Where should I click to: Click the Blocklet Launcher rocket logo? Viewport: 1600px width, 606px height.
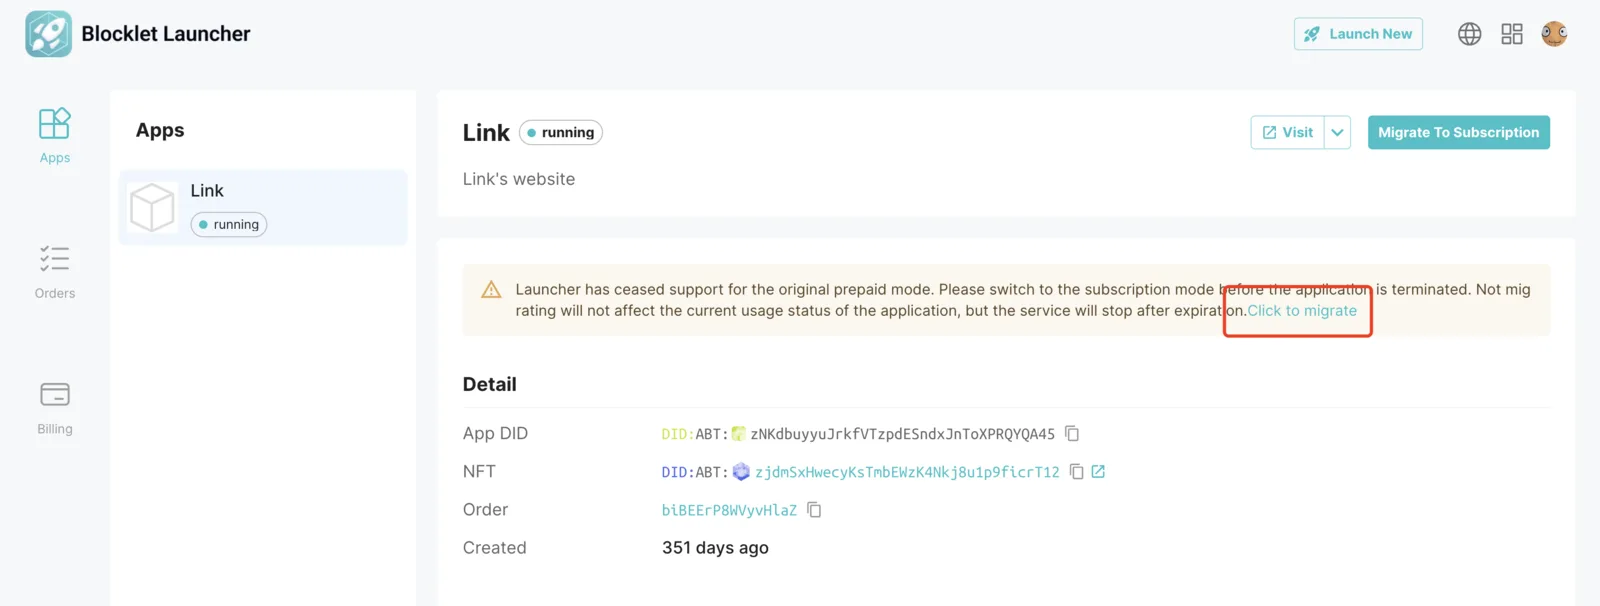pyautogui.click(x=48, y=34)
